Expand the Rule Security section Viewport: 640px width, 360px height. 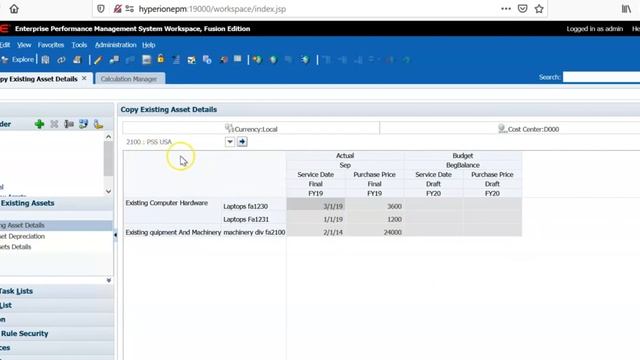tap(56, 333)
